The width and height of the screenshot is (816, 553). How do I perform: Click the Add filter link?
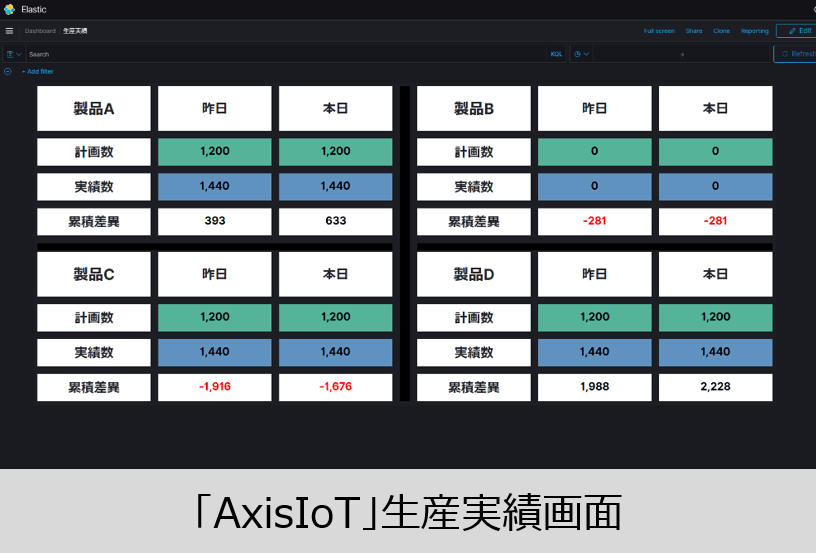40,72
